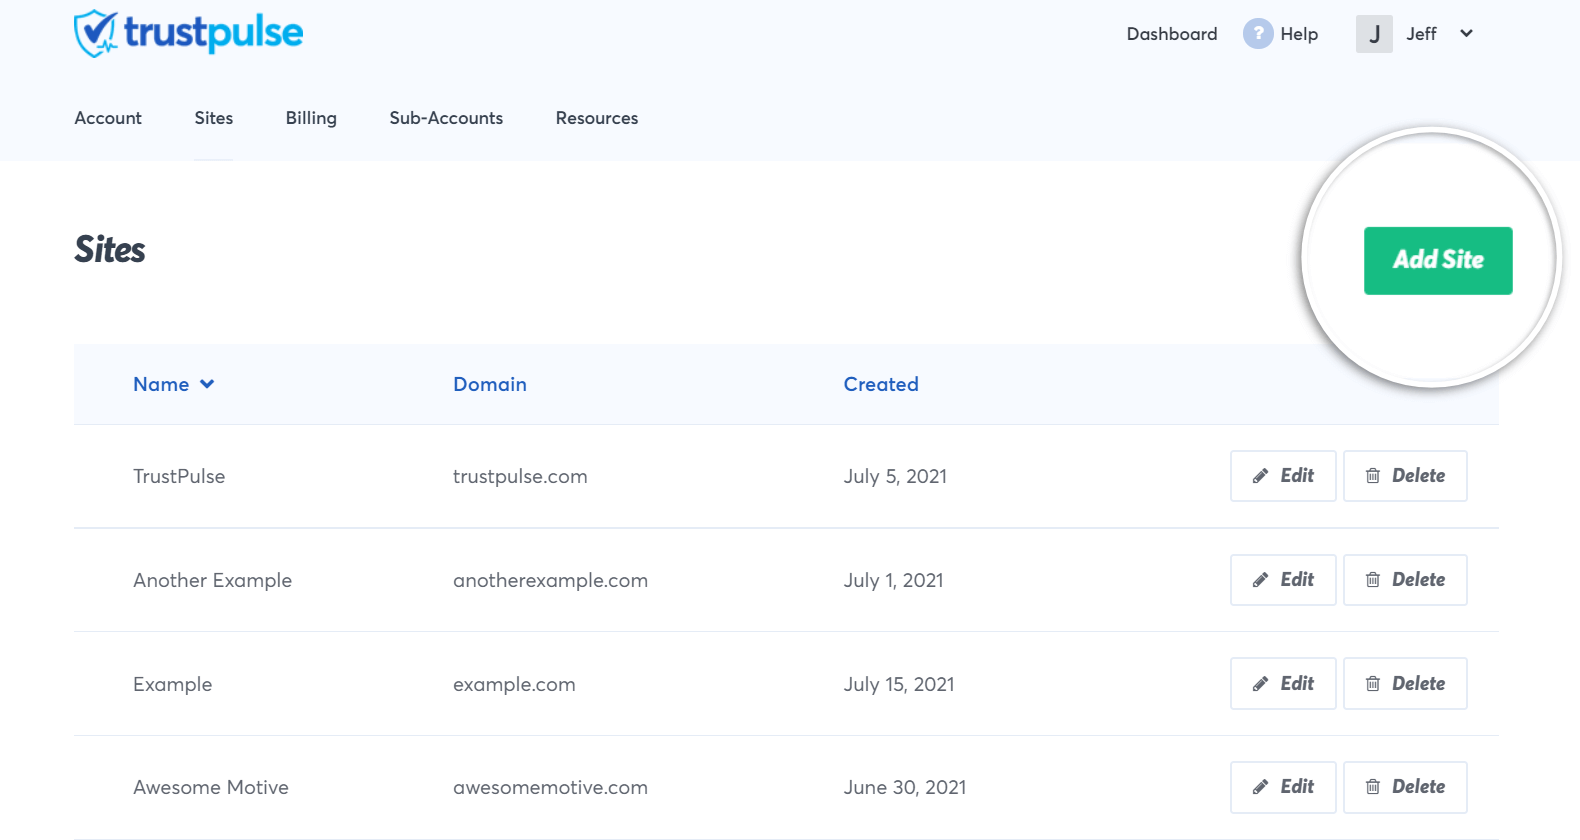Edit the Awesome Motive site

[x=1283, y=787]
